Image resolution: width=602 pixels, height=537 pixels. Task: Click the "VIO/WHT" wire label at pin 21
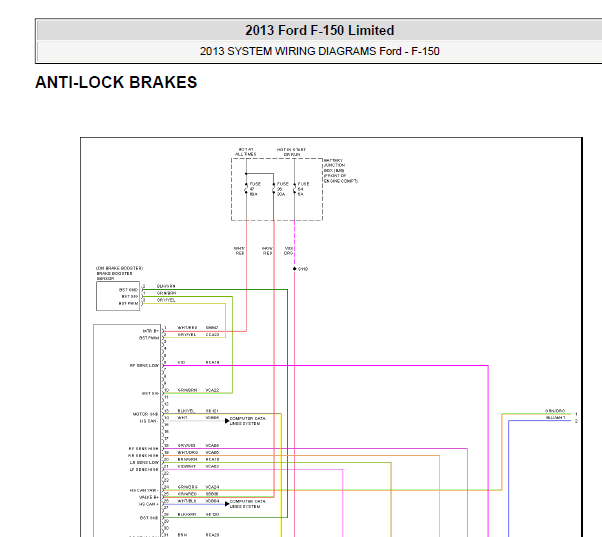[187, 466]
